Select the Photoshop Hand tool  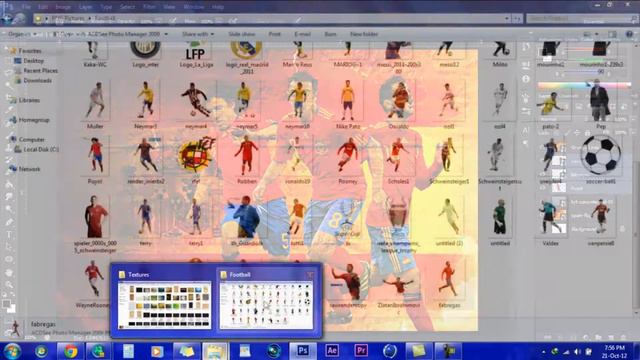(9, 272)
